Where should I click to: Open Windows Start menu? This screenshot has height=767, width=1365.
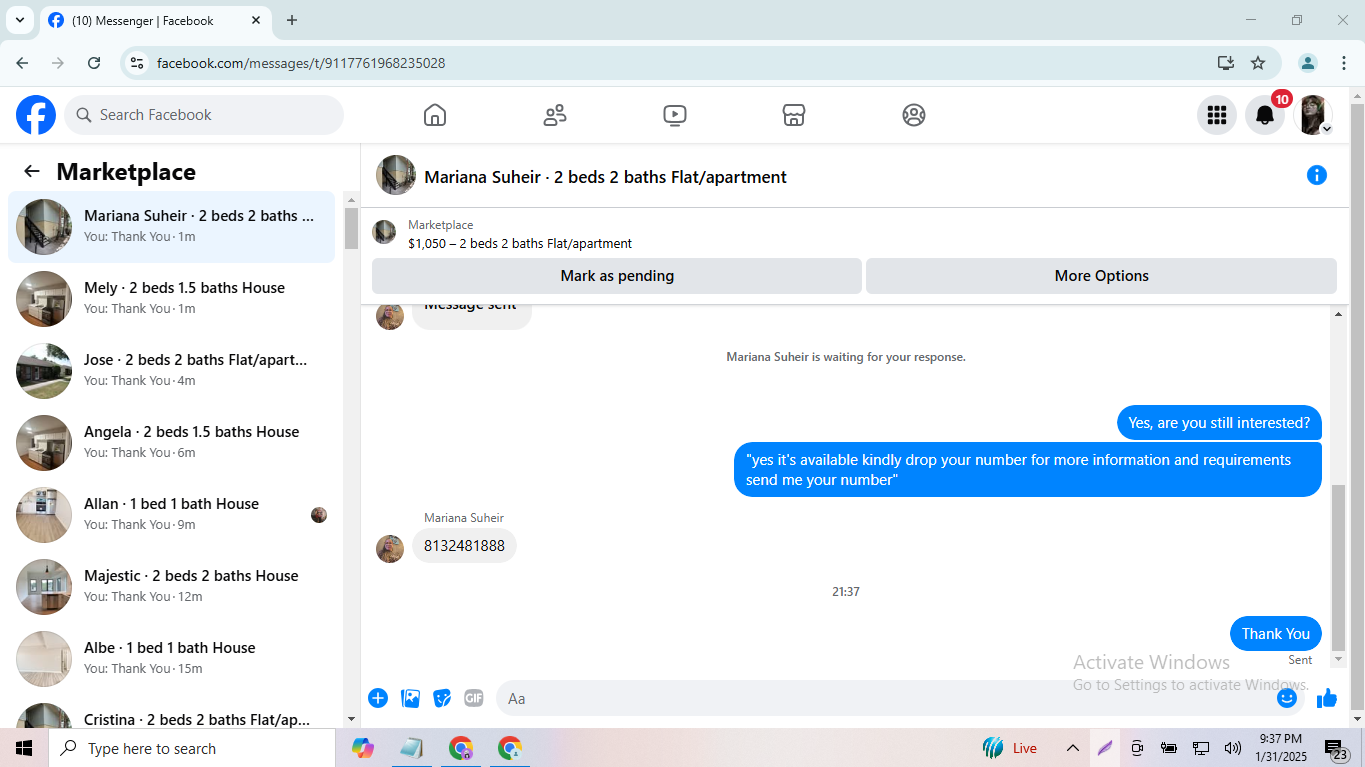23,748
